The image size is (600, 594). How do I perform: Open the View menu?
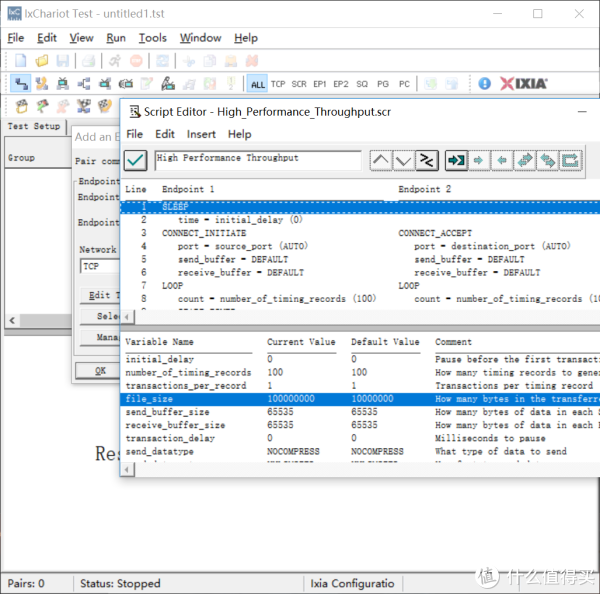click(81, 38)
